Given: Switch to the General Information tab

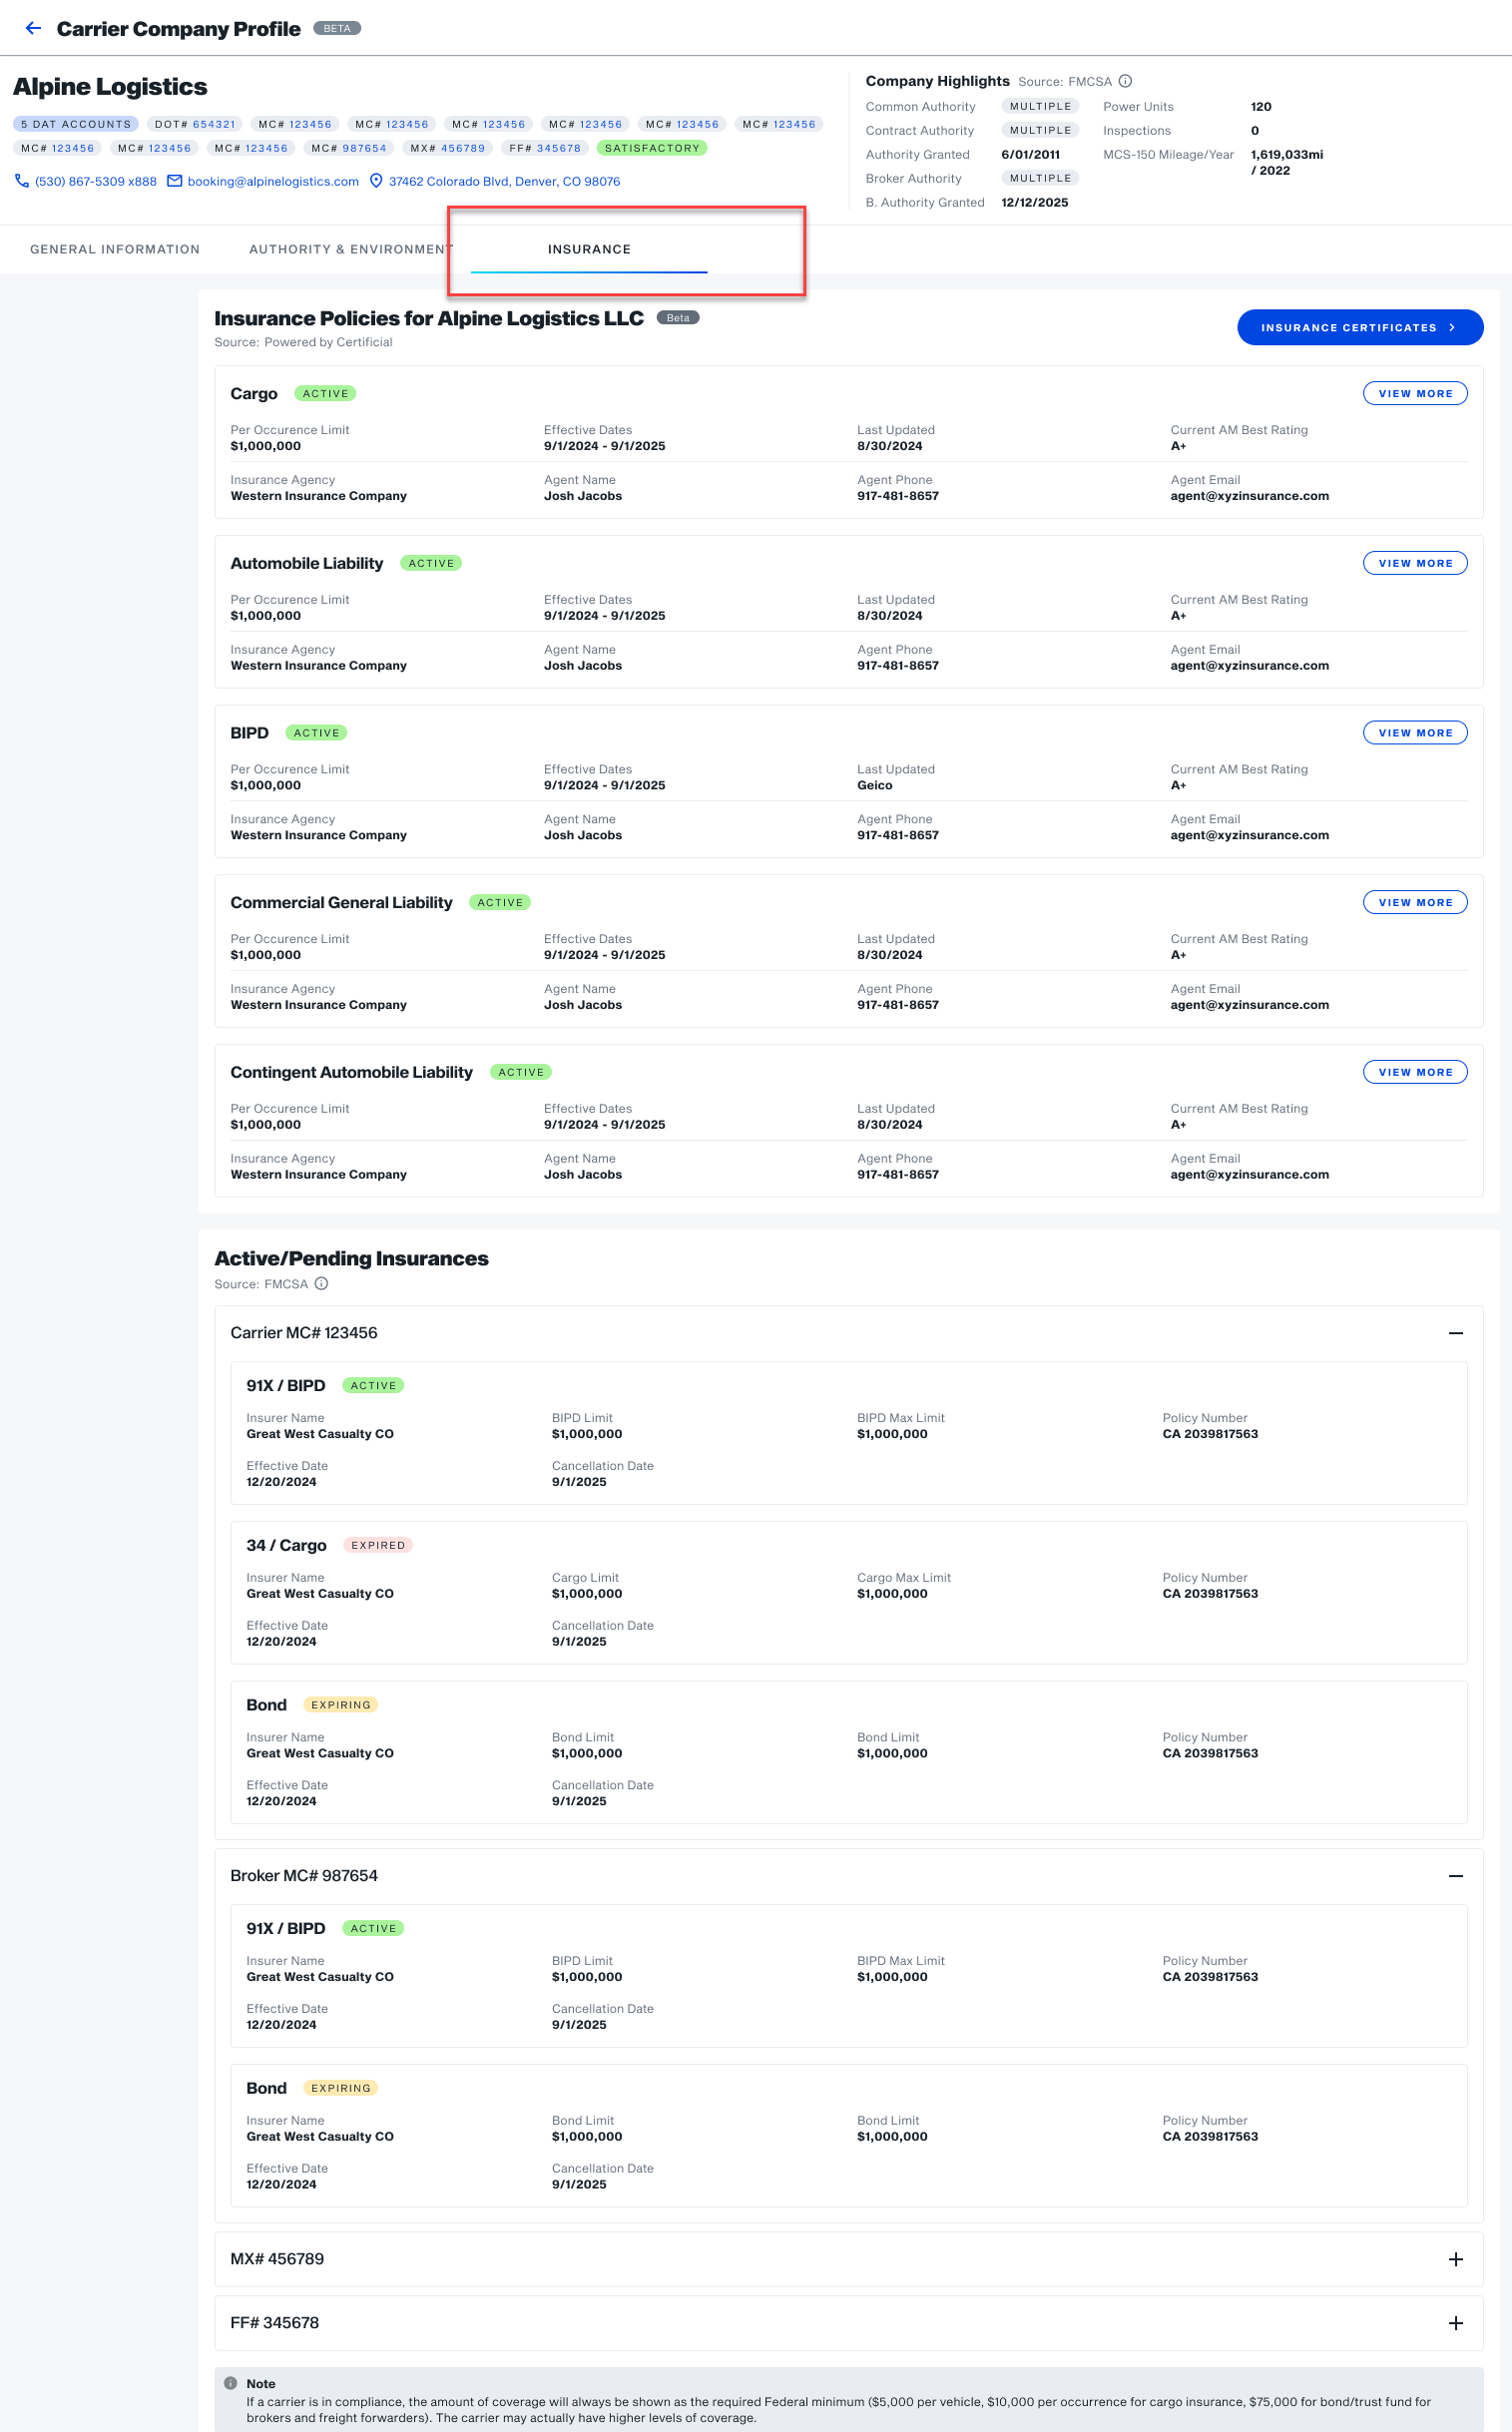Looking at the screenshot, I should (115, 249).
